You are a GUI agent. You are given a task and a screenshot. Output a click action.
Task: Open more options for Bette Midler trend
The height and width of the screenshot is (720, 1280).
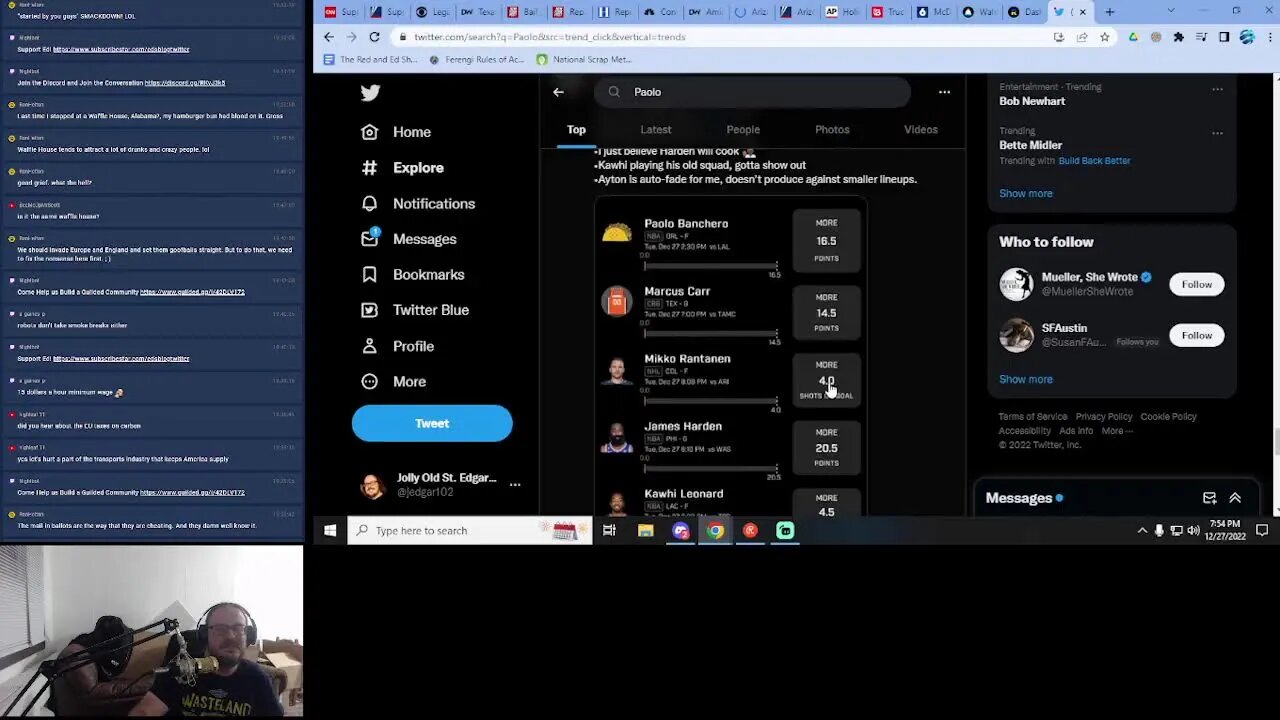pos(1217,133)
